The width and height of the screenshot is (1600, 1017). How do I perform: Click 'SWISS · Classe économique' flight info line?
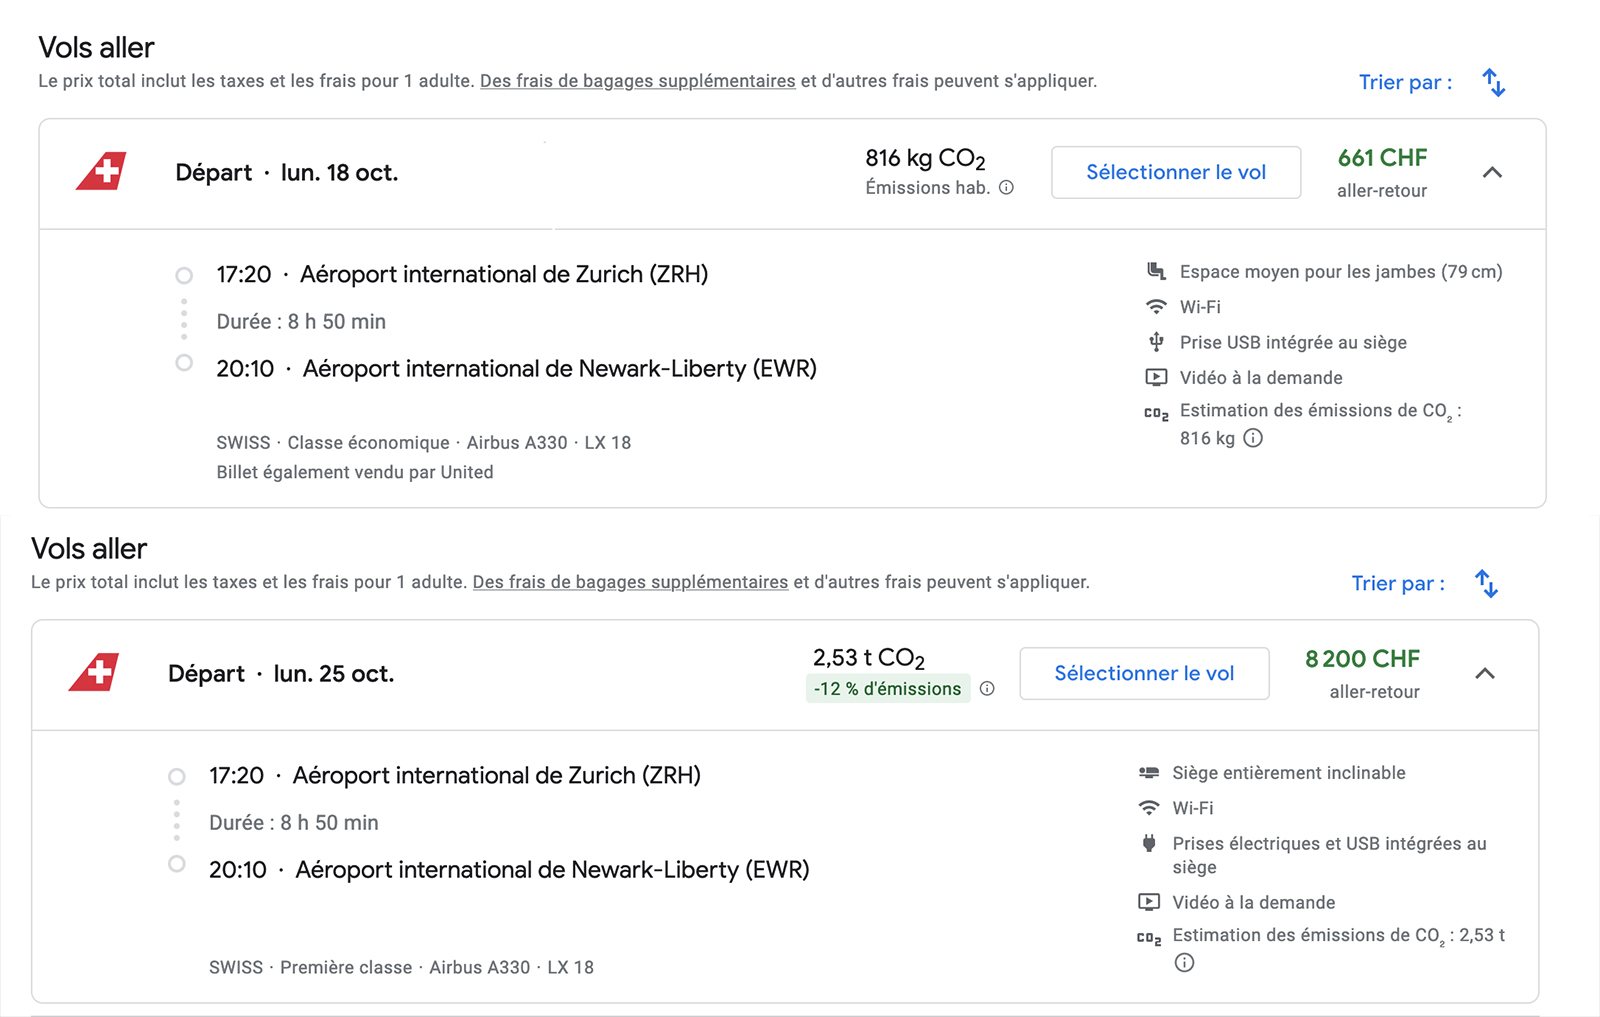tap(424, 442)
